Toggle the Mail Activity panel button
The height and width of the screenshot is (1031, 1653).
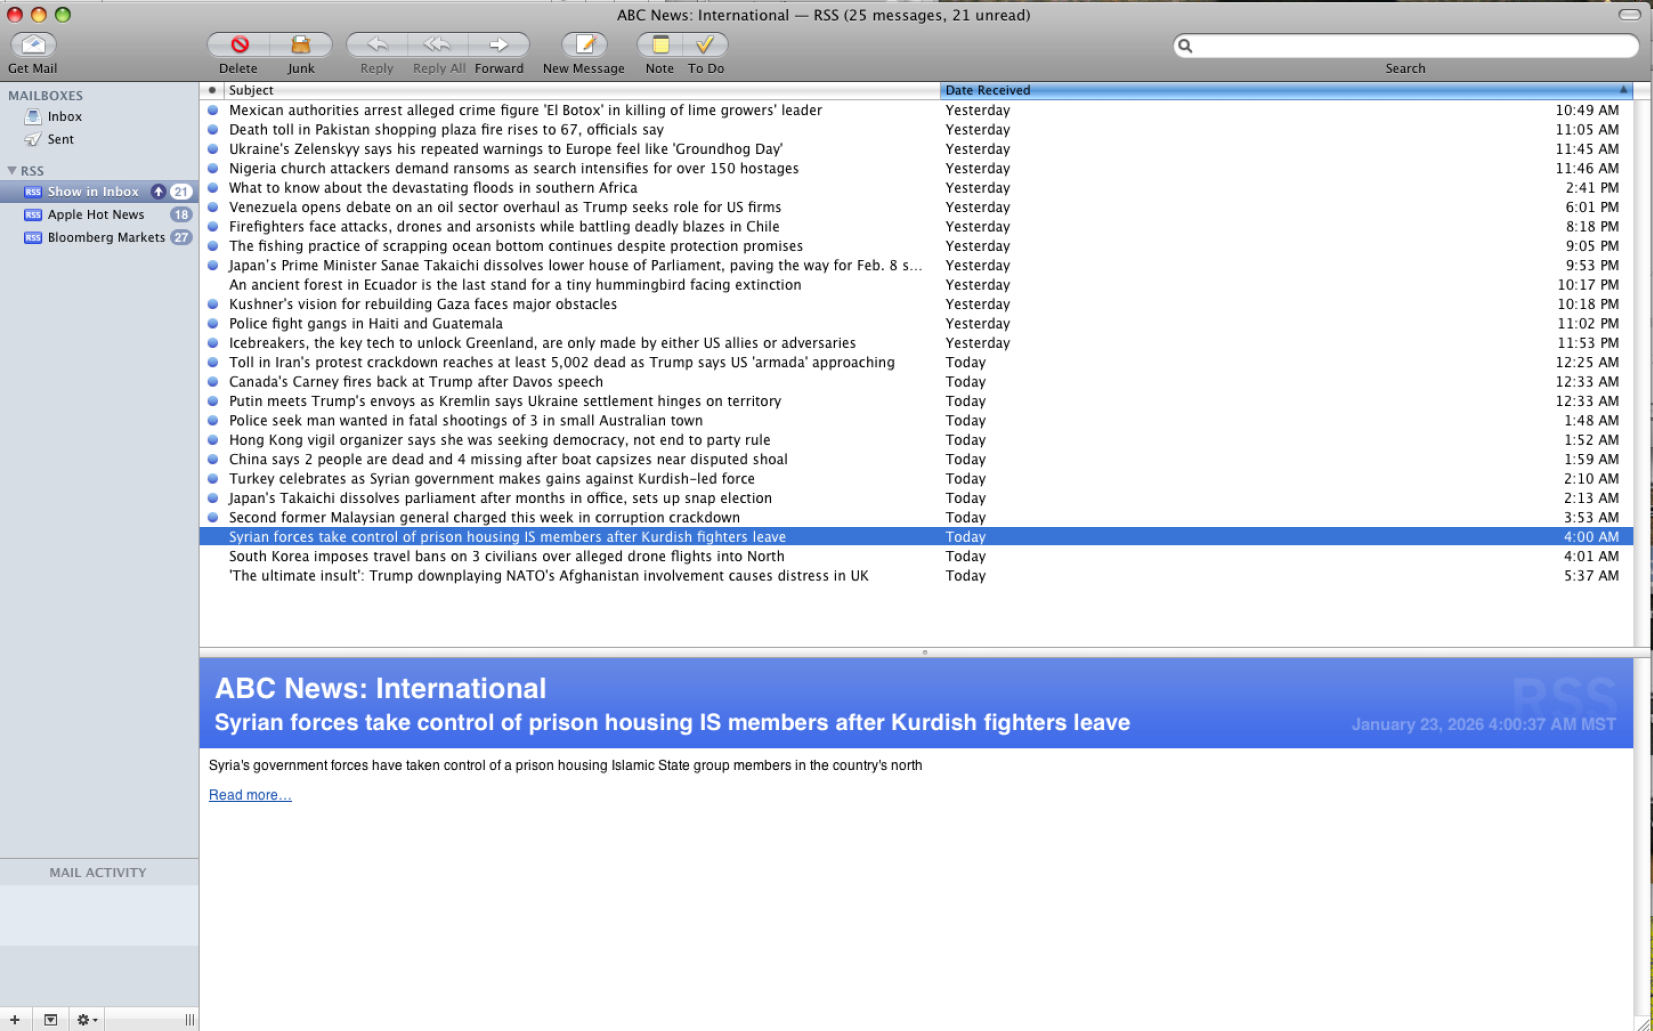50,1020
